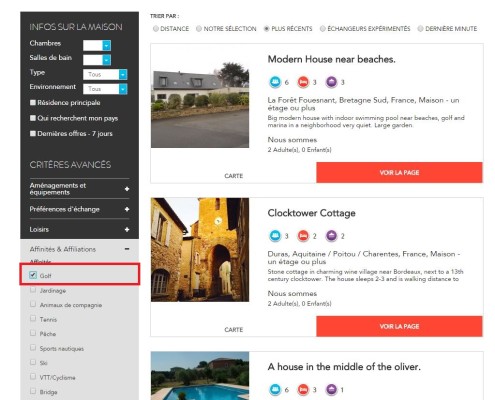Viewport: 495px width, 400px height.
Task: Show Clocktower Cottage on Carte
Action: pos(233,330)
